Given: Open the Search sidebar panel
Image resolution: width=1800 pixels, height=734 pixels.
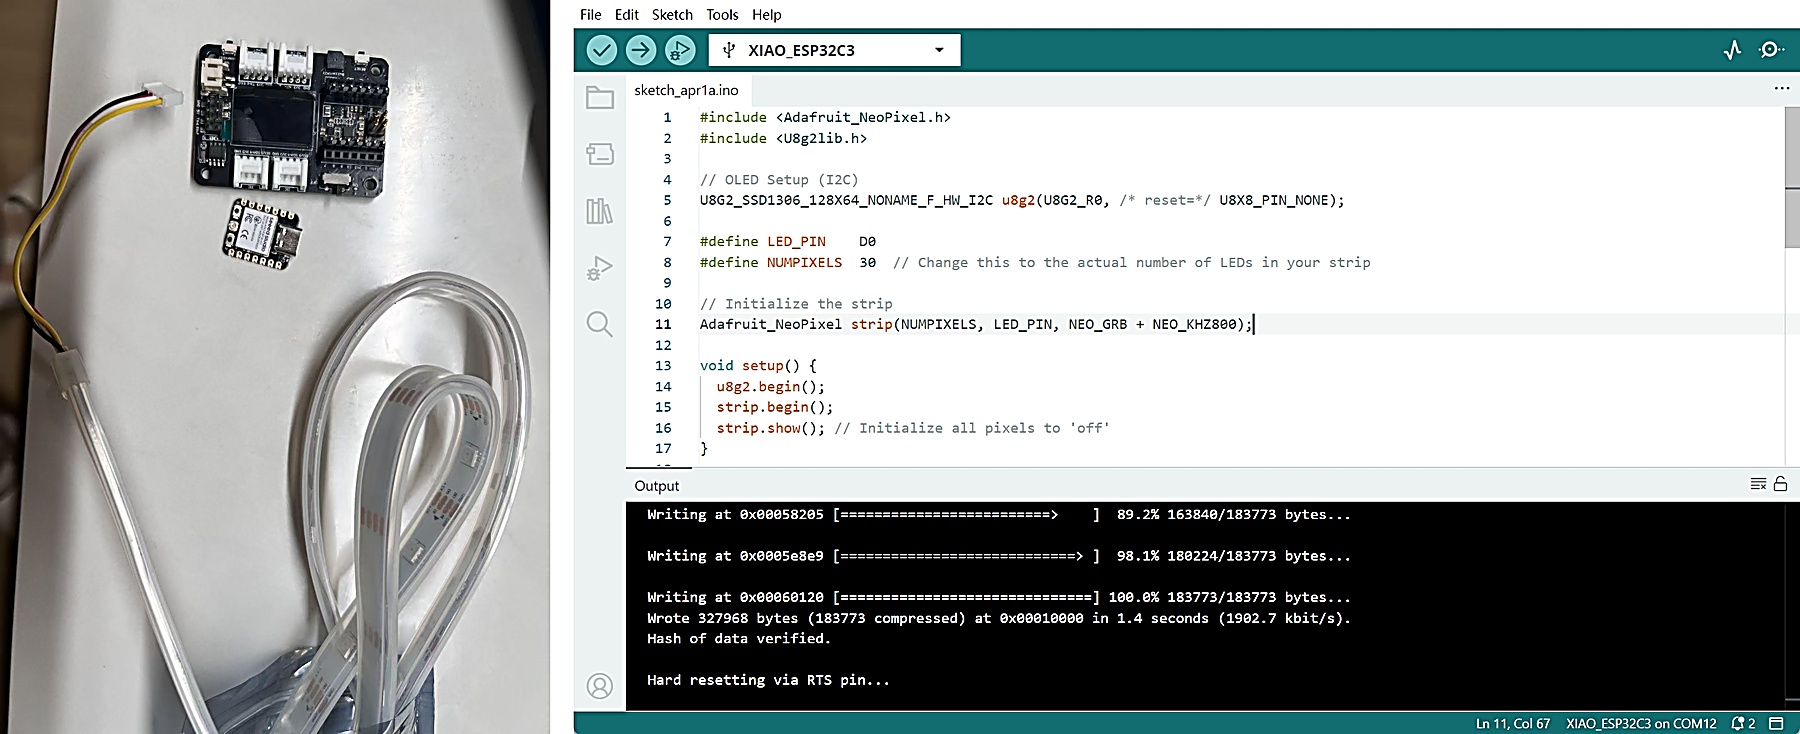Looking at the screenshot, I should (x=600, y=324).
